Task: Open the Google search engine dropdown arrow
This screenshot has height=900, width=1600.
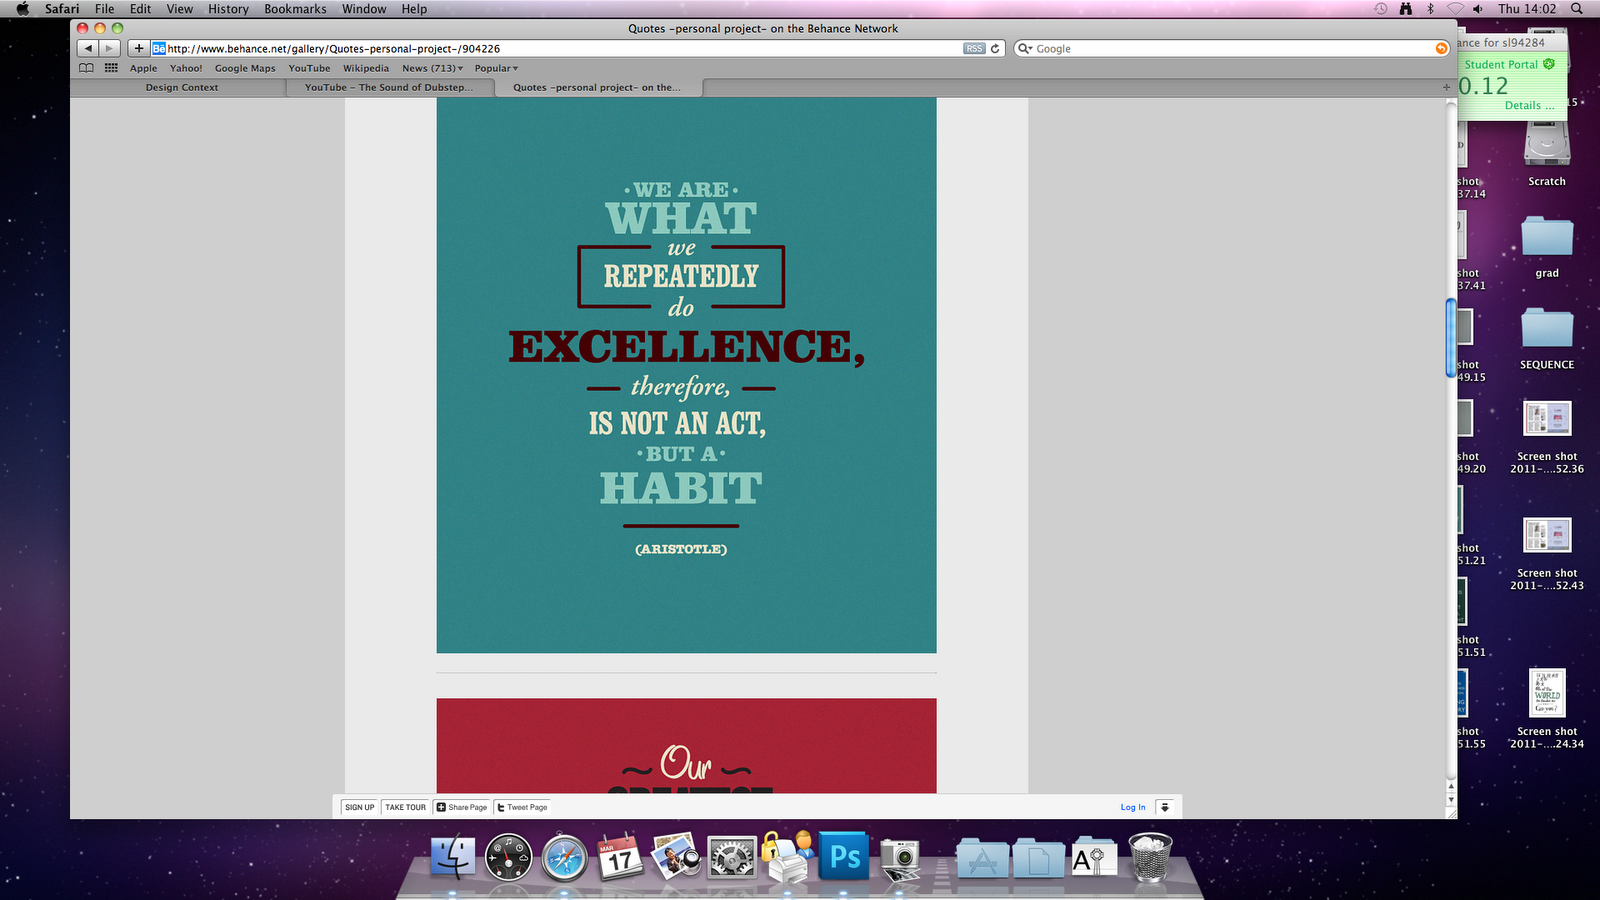Action: (x=1025, y=48)
